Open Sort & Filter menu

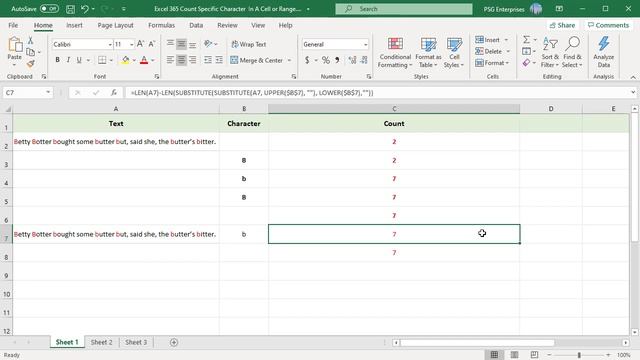click(550, 53)
